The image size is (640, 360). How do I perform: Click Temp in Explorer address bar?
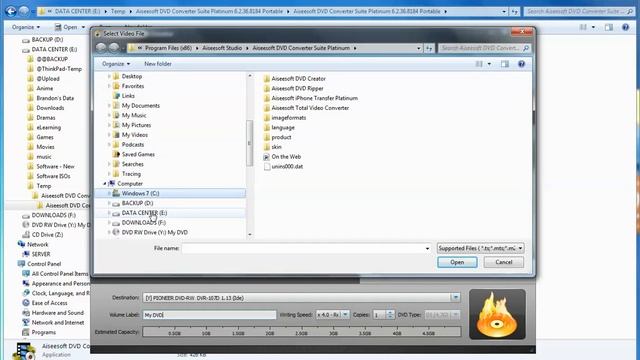coord(118,11)
